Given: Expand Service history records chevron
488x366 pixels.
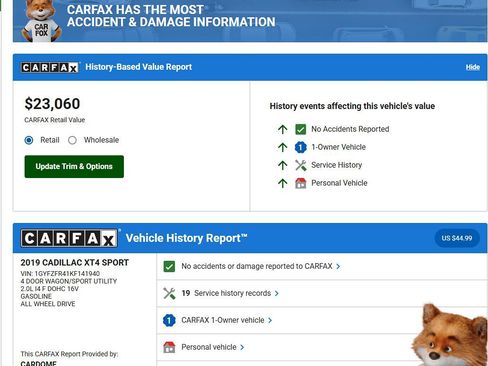Looking at the screenshot, I should (277, 293).
